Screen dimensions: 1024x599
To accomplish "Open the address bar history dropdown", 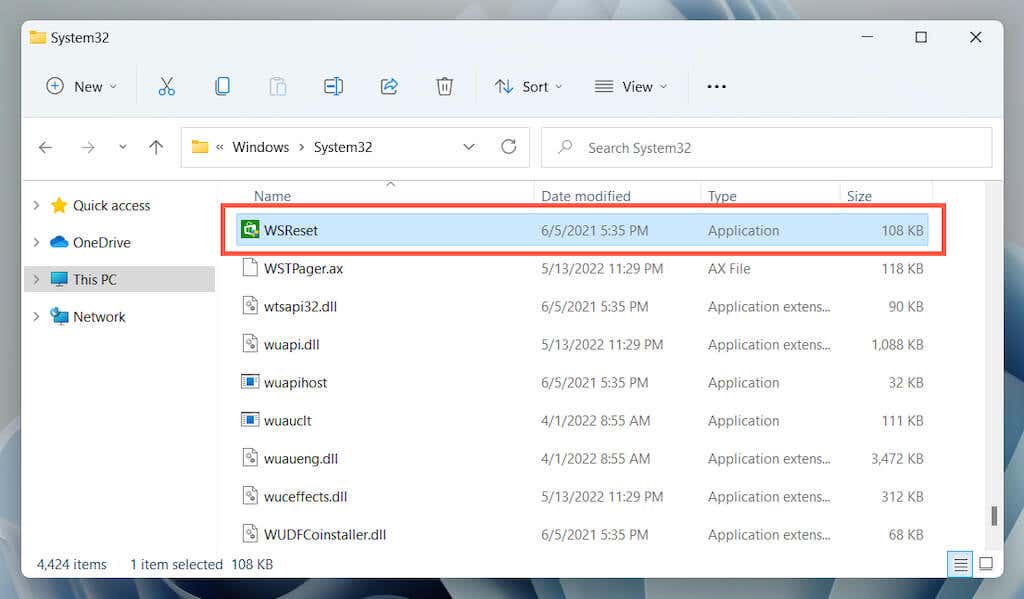I will tap(469, 147).
